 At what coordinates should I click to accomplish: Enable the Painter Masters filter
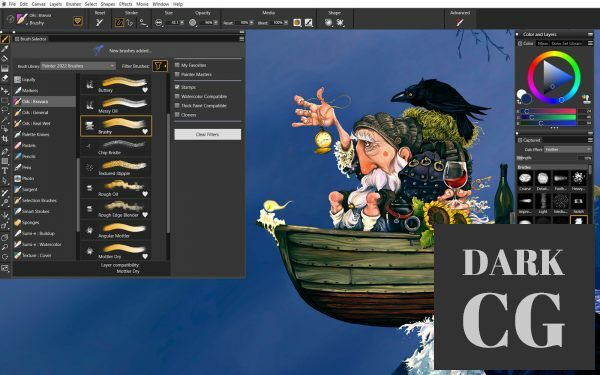click(177, 74)
